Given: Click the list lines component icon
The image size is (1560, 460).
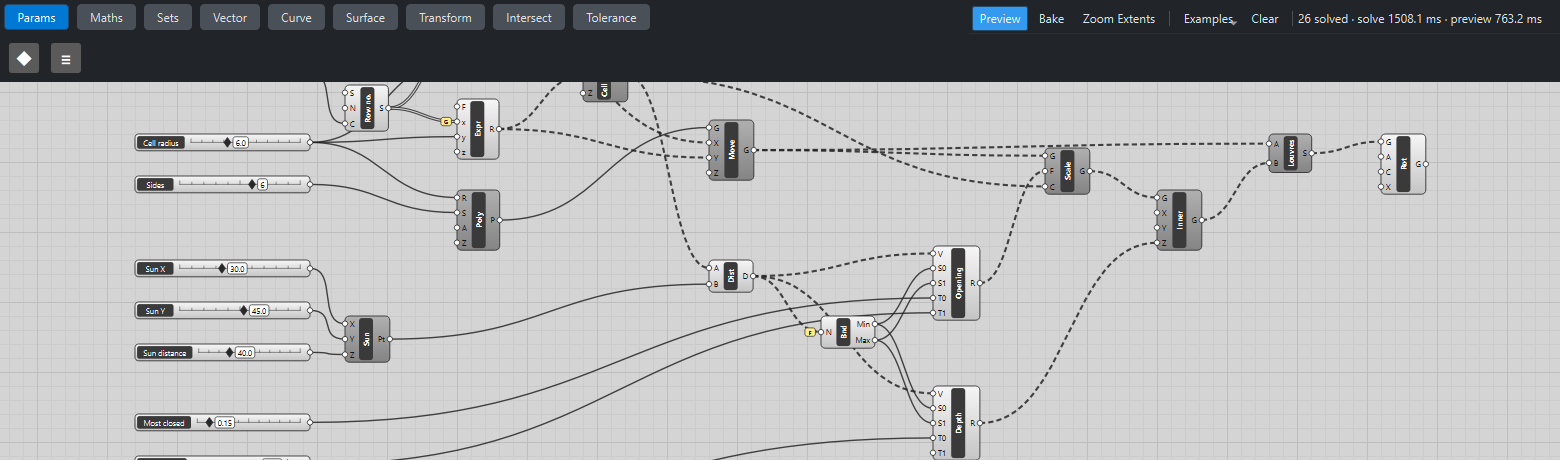Looking at the screenshot, I should 66,58.
